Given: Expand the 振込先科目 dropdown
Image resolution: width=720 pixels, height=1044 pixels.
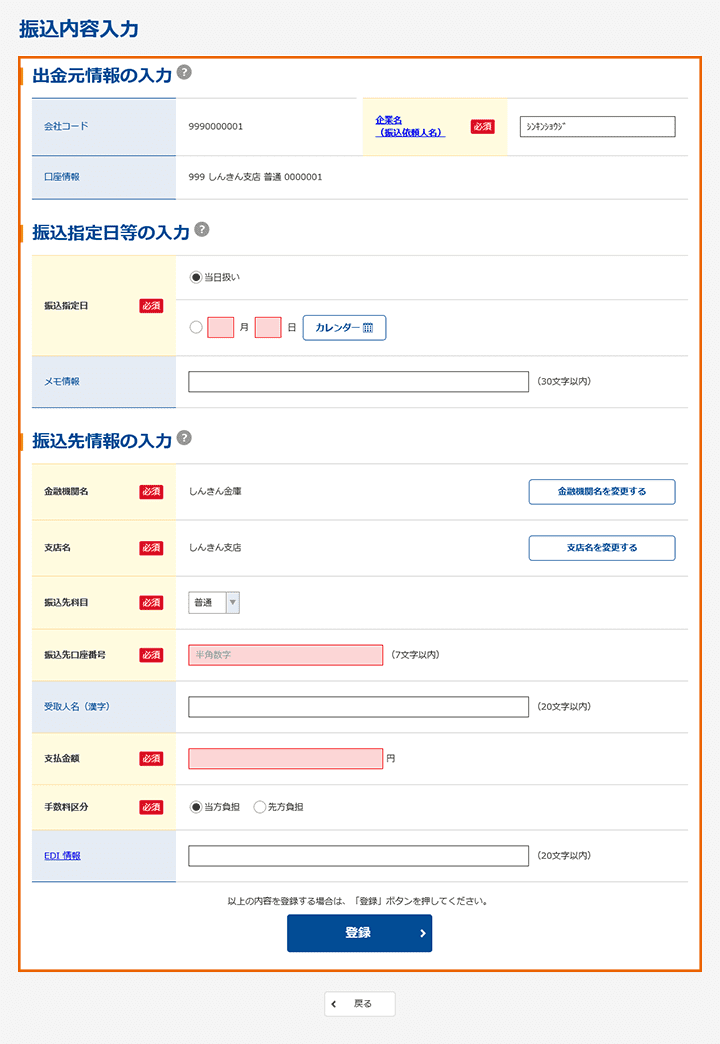Looking at the screenshot, I should click(214, 602).
